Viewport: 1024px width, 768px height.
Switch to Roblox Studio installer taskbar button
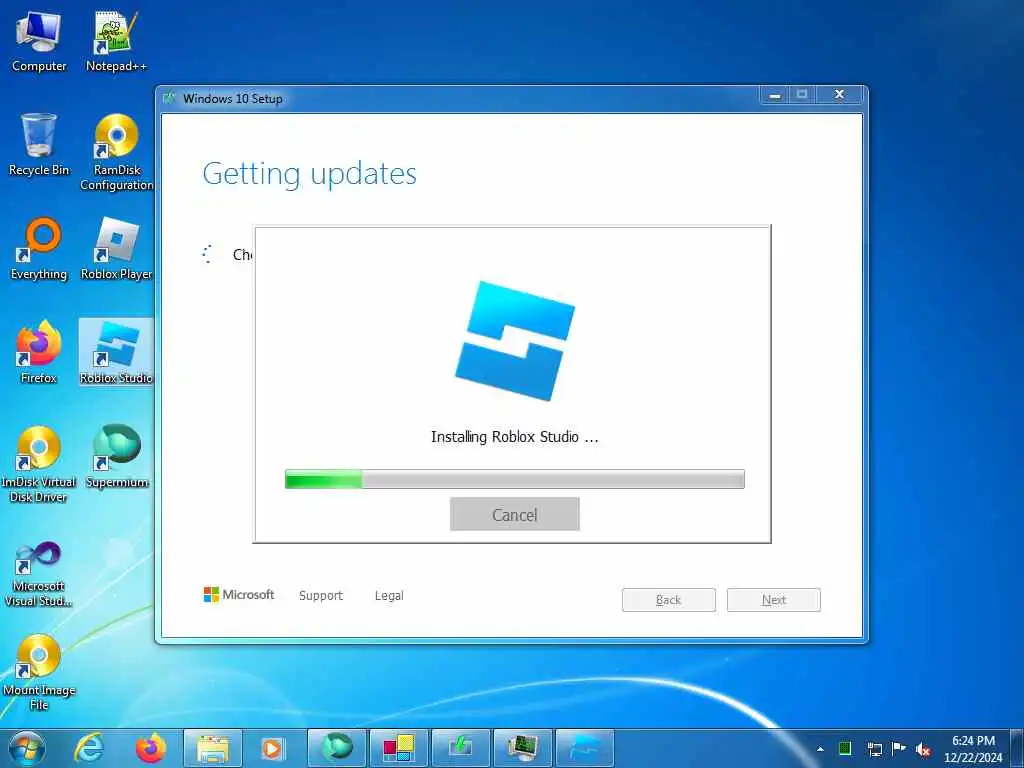pos(584,748)
